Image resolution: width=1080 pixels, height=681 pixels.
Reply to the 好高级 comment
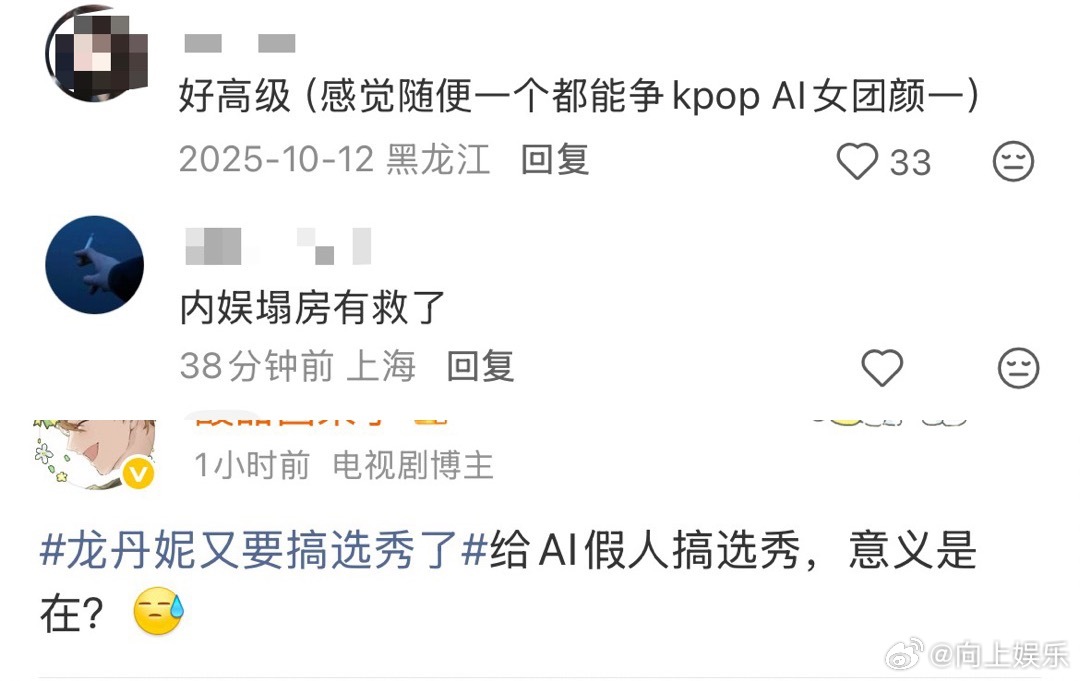point(555,160)
